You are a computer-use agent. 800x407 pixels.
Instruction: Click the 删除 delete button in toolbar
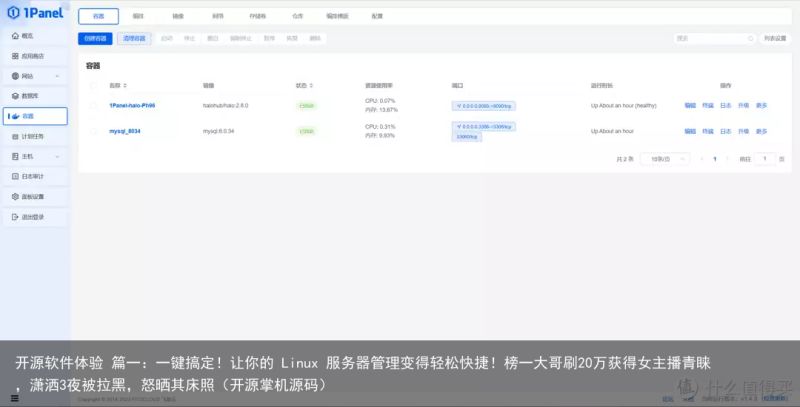[x=315, y=38]
